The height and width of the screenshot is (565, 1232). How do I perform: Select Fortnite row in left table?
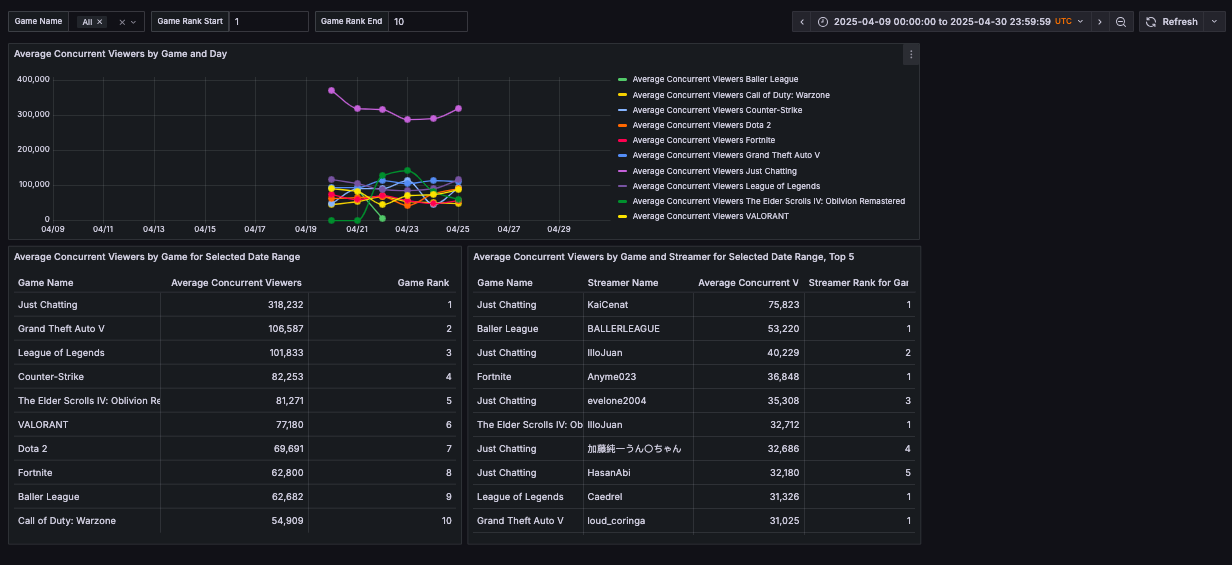[x=235, y=473]
